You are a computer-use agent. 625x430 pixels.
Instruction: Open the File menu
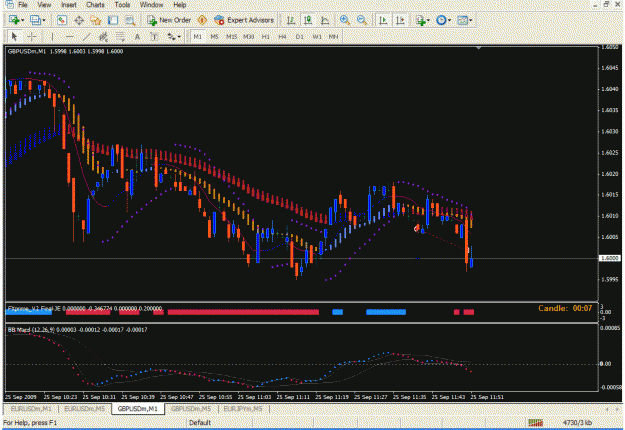(23, 5)
